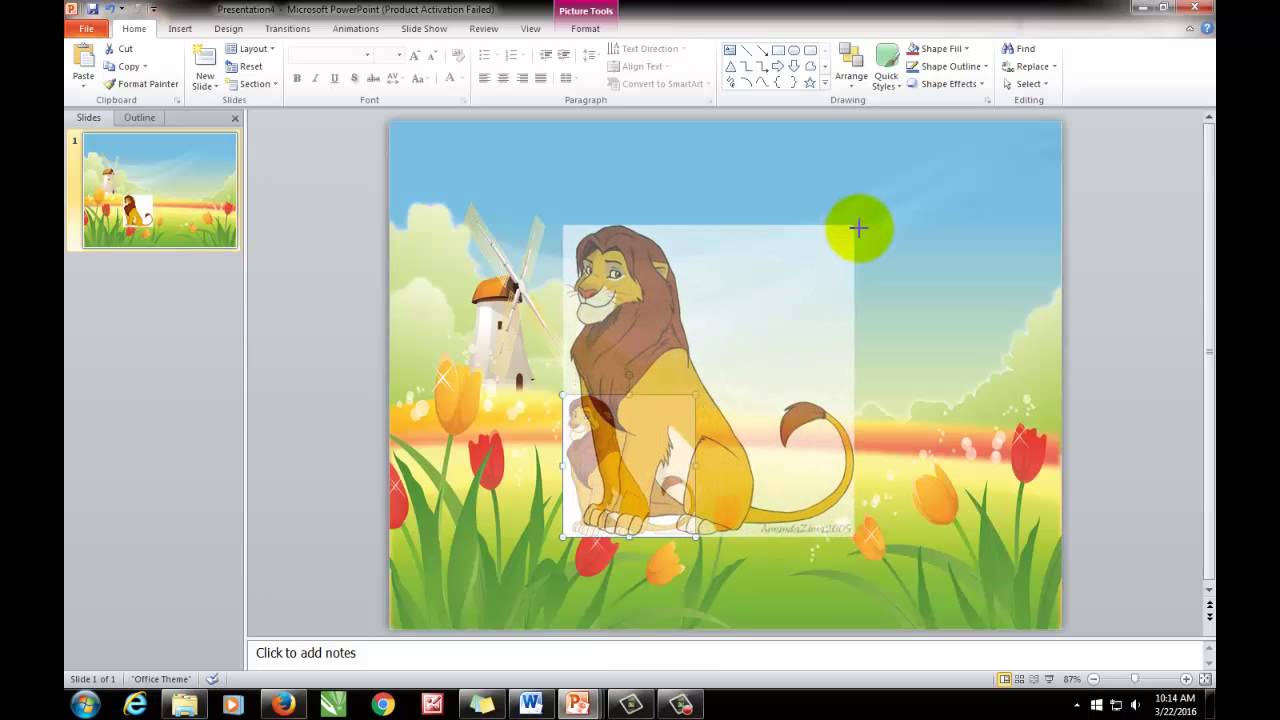Click the Paste clipboard icon
This screenshot has height=720, width=1280.
[x=83, y=56]
